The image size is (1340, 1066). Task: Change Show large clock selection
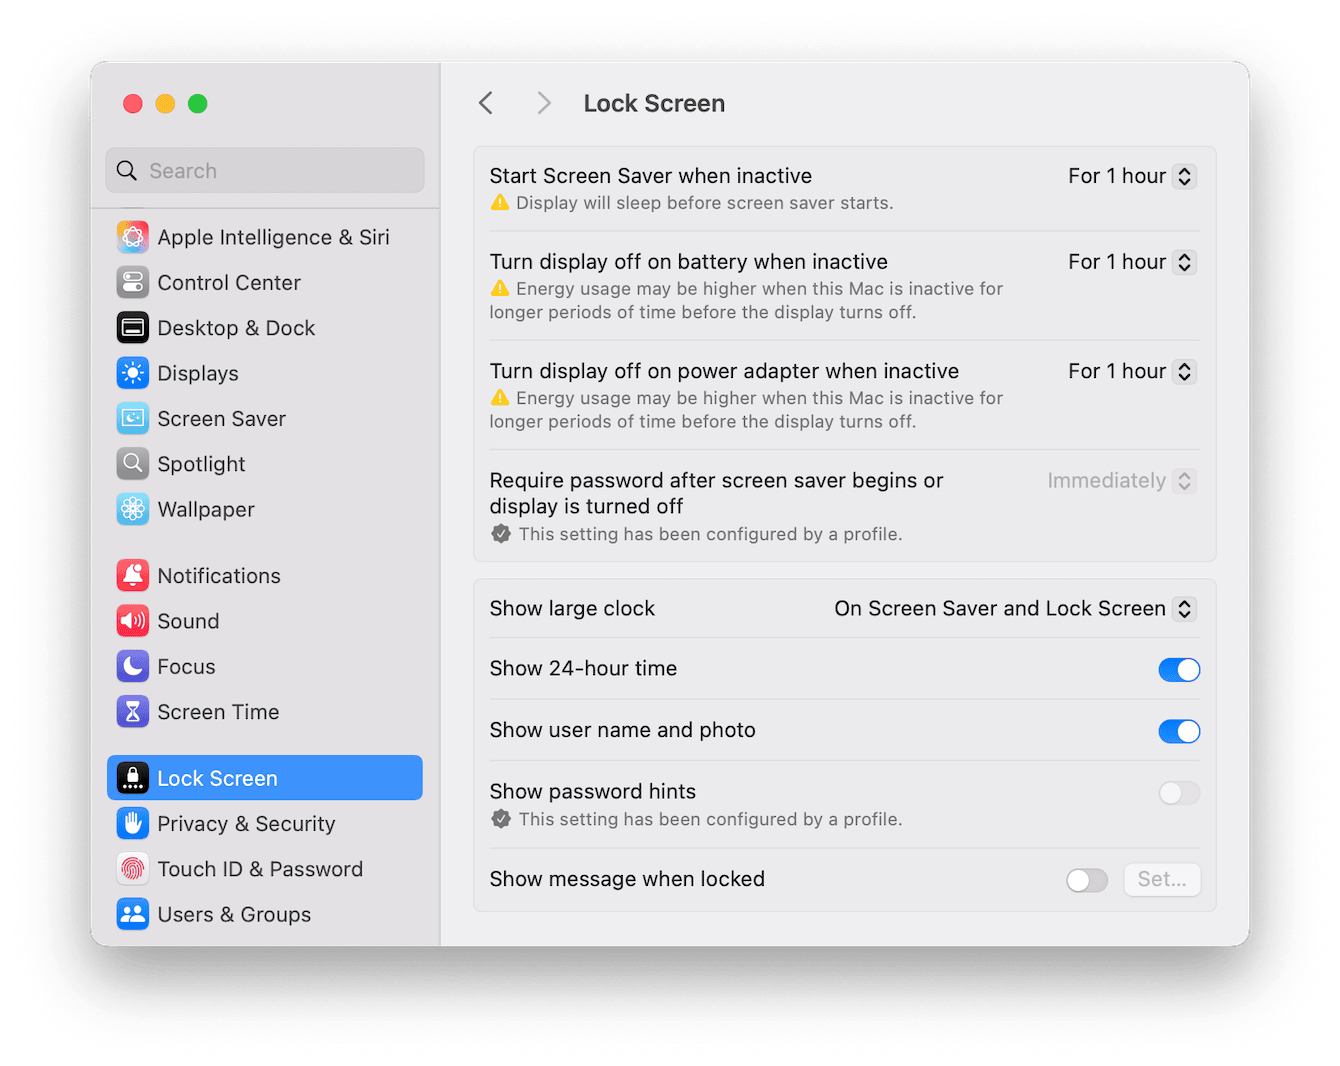[1013, 608]
